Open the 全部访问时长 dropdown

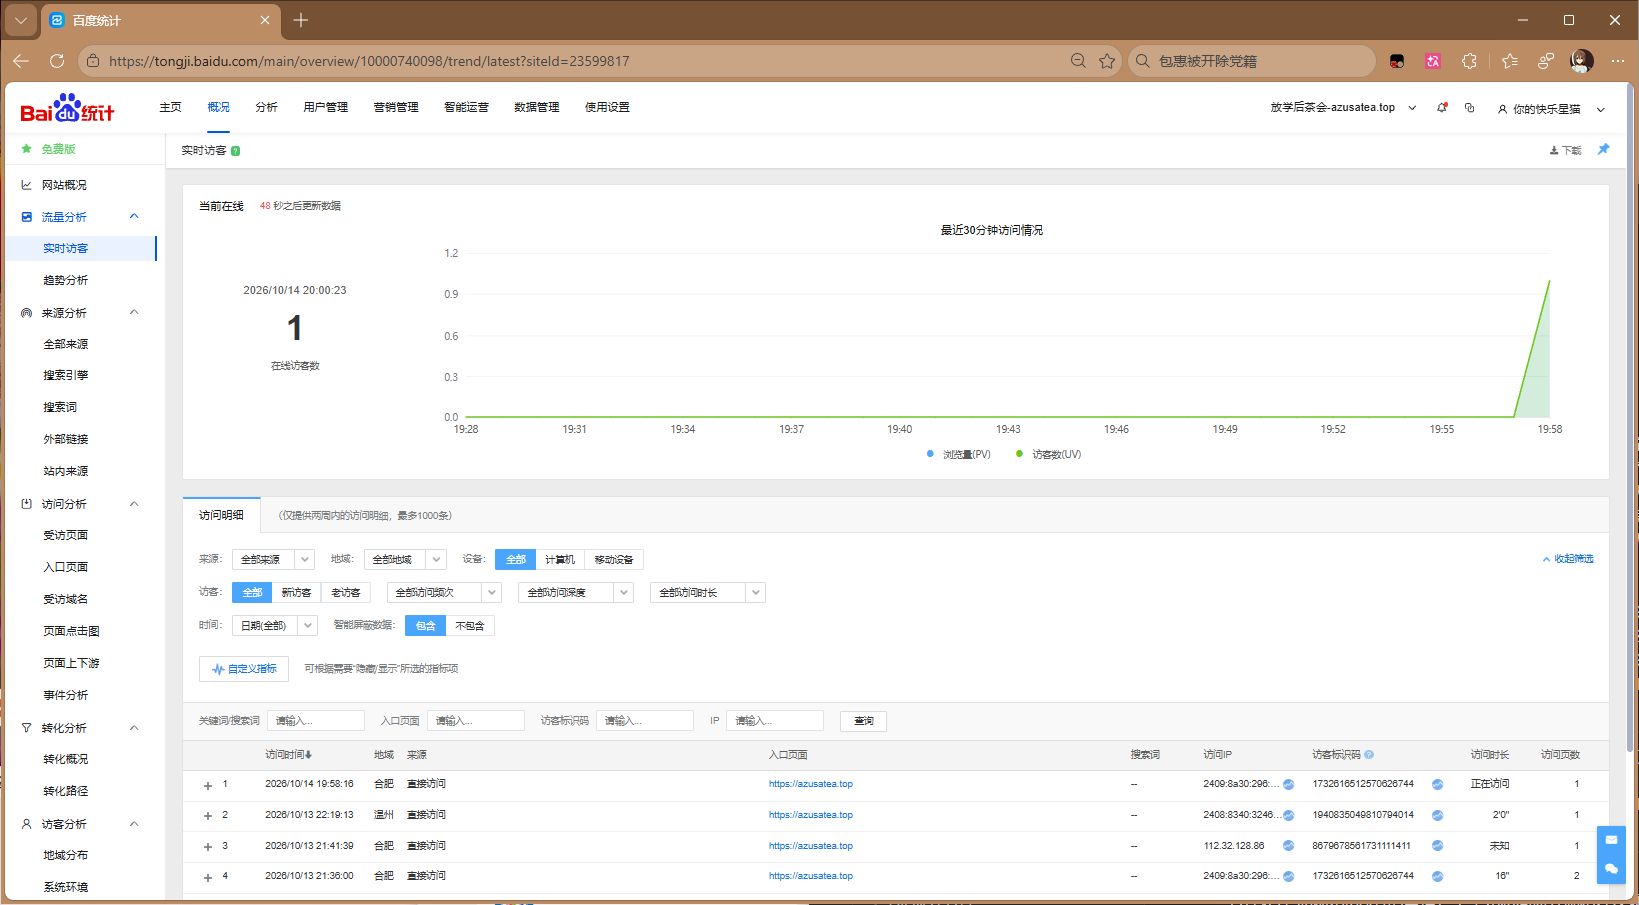707,593
